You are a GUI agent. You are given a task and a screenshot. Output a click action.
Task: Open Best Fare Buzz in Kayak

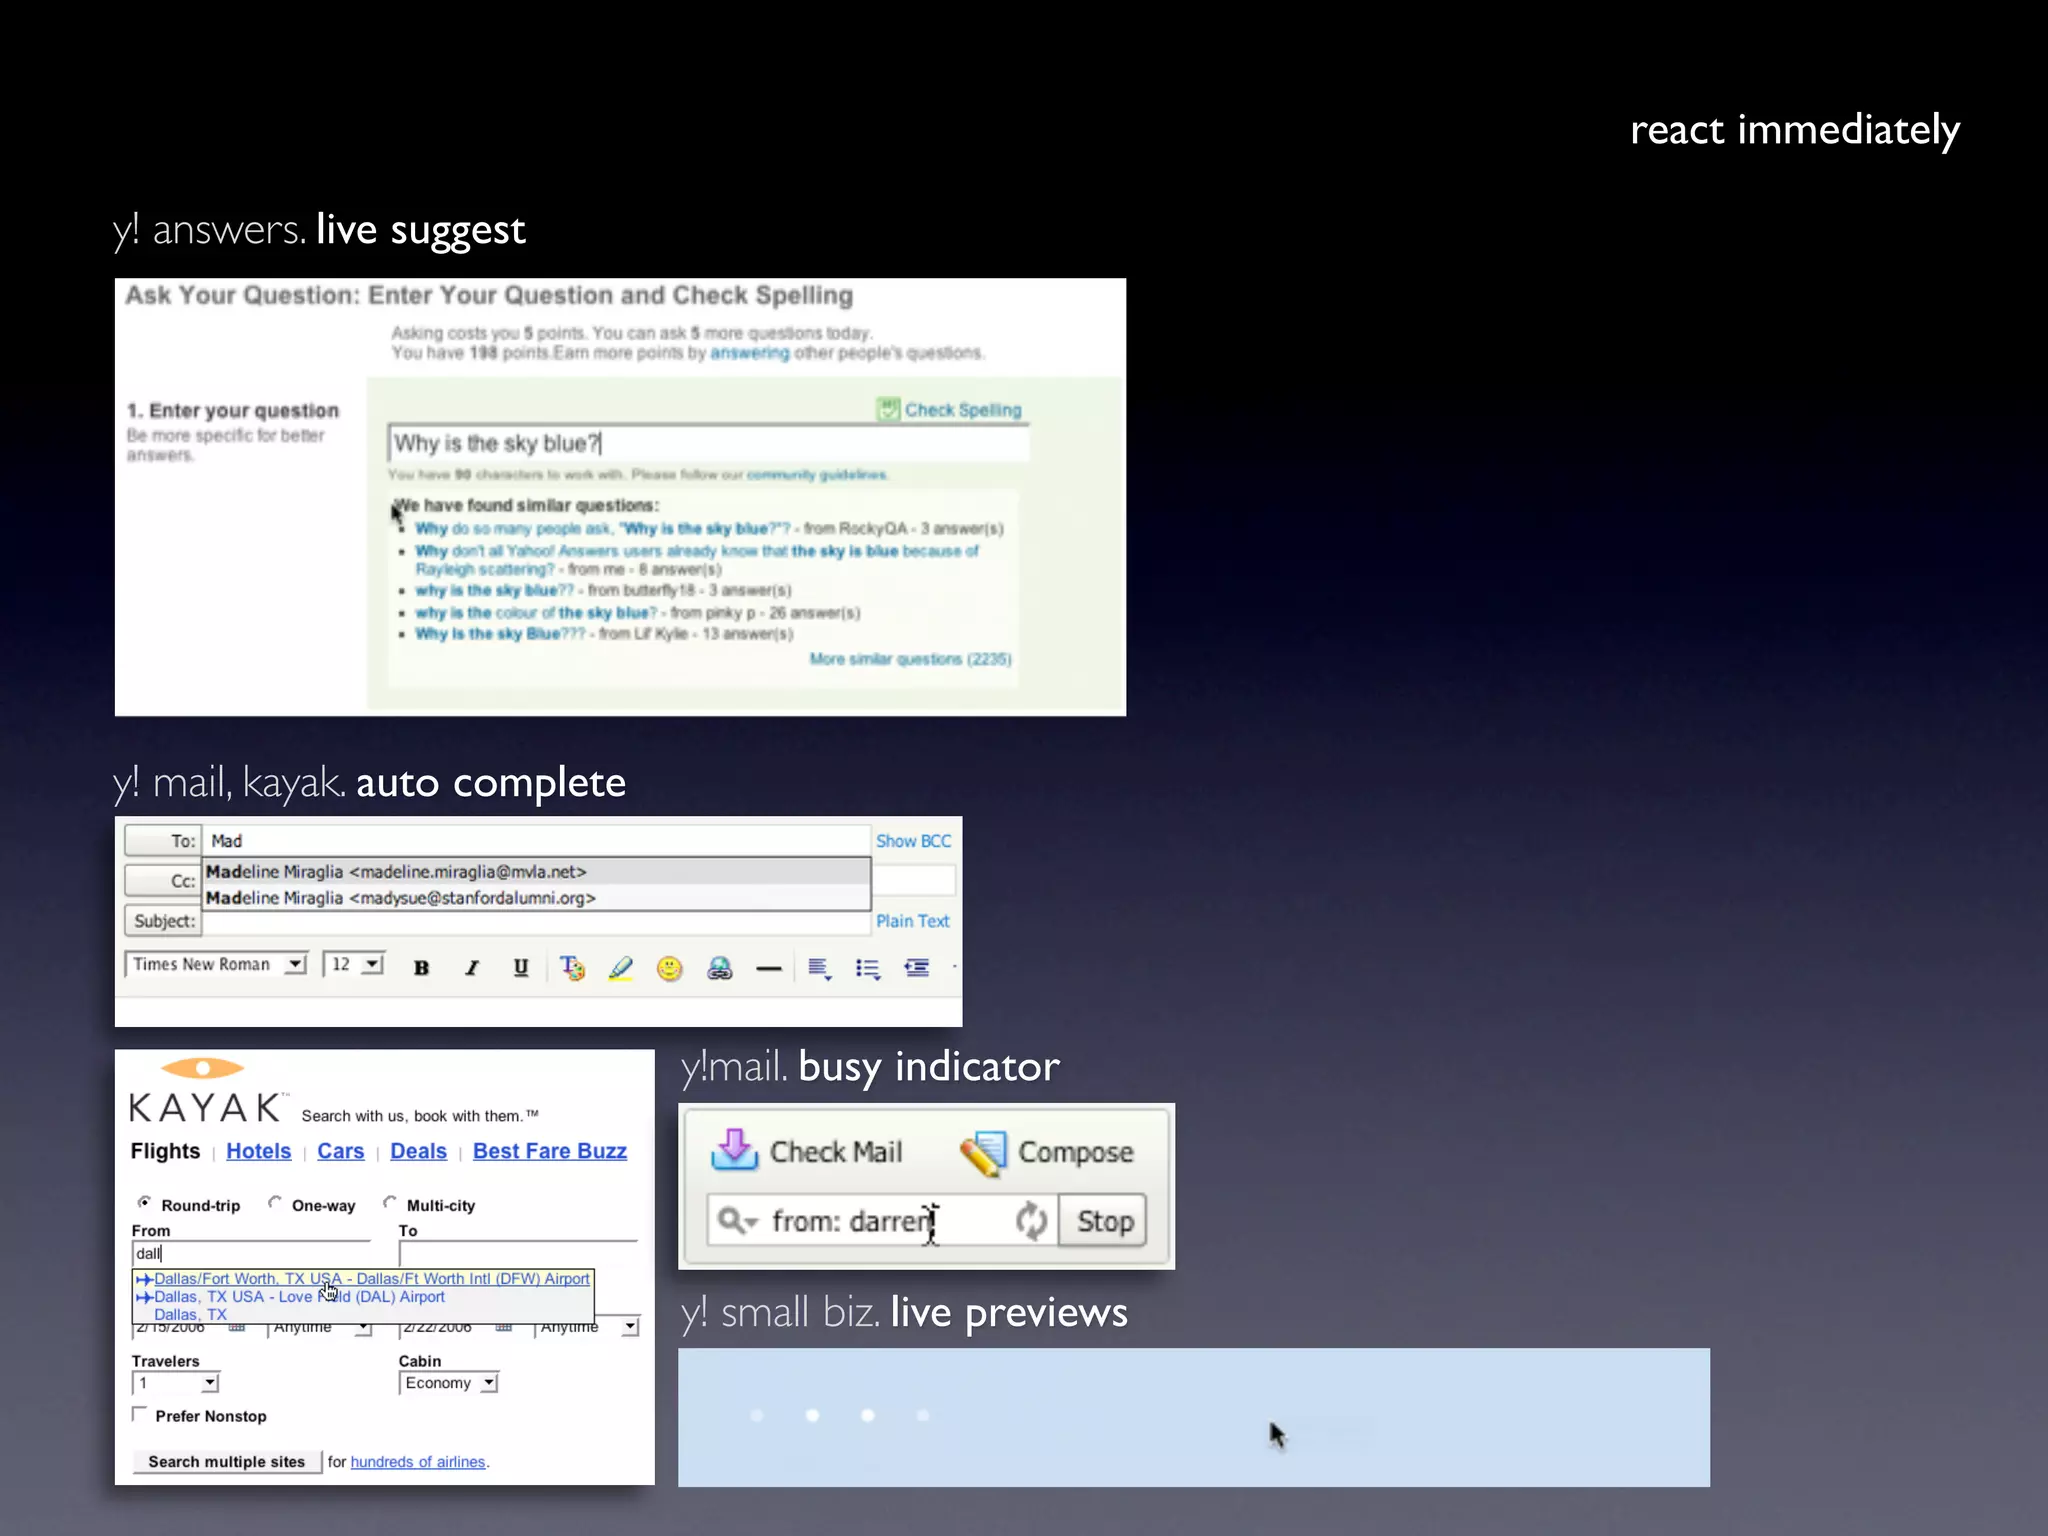tap(550, 1151)
